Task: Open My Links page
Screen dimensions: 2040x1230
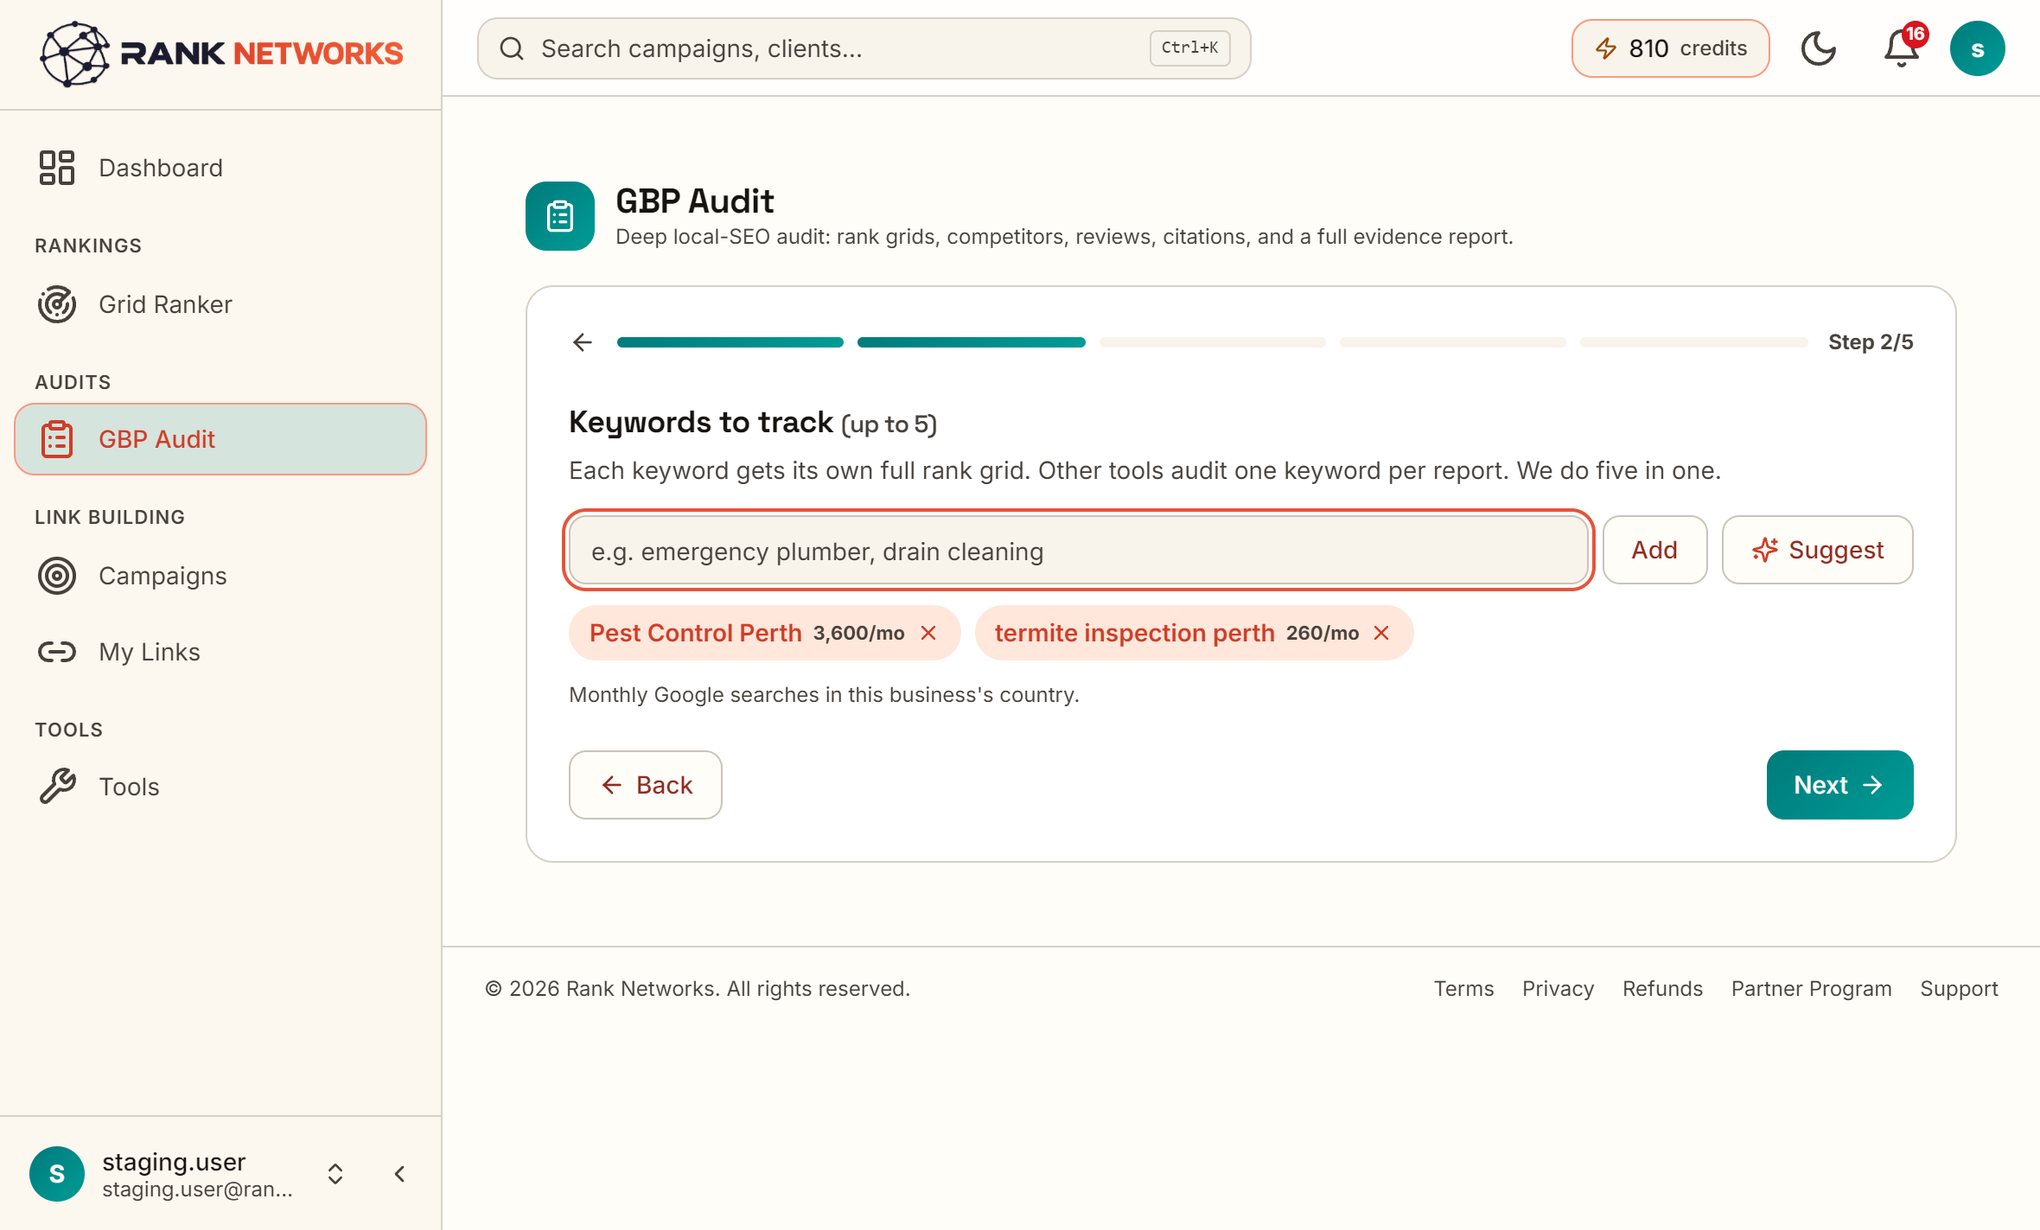Action: pos(220,652)
